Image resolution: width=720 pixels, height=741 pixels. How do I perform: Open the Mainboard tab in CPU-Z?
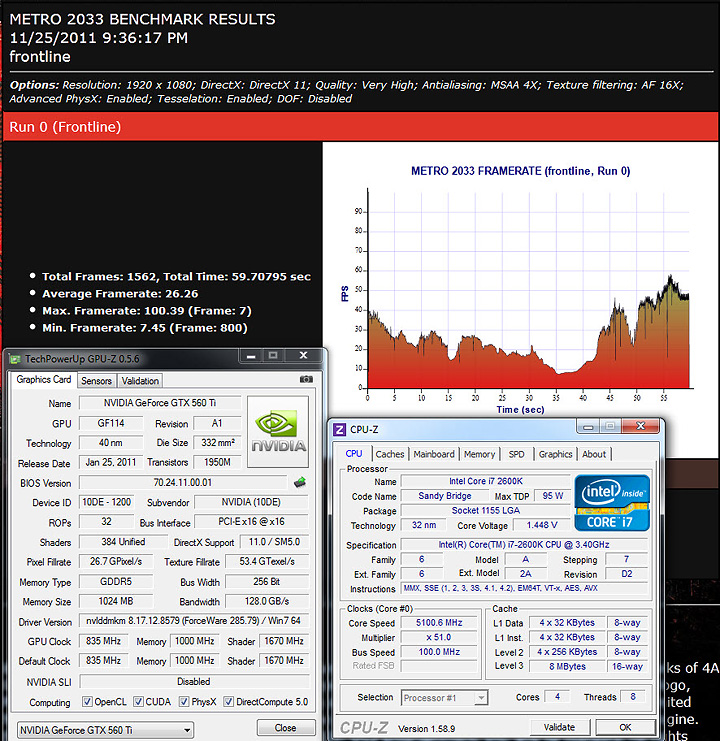point(434,454)
